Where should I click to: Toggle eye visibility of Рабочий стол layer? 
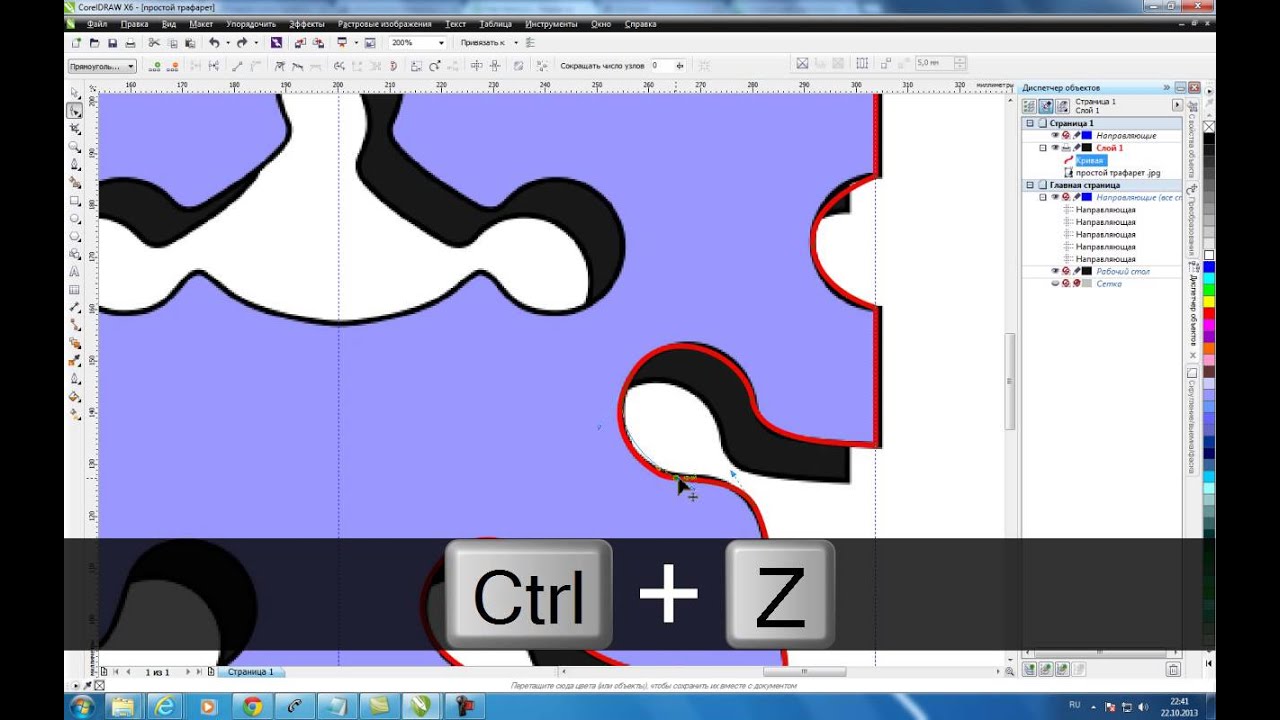1055,271
